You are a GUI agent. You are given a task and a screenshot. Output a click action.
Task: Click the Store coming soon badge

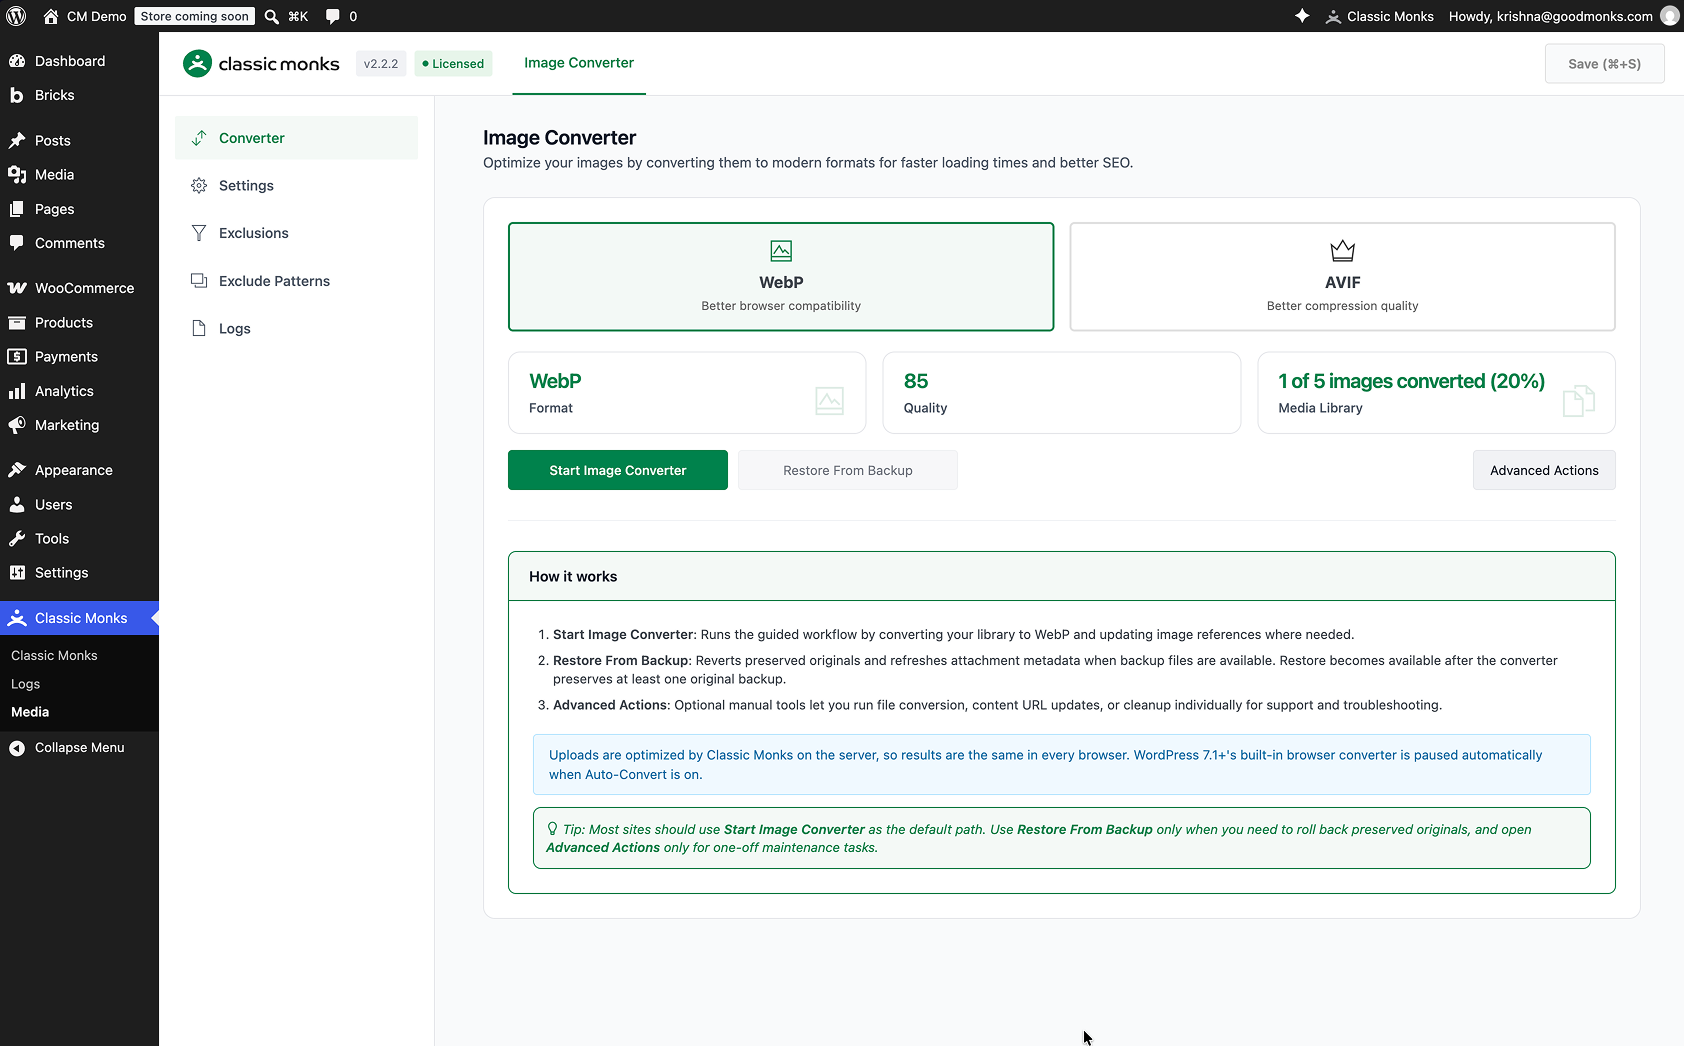(194, 16)
